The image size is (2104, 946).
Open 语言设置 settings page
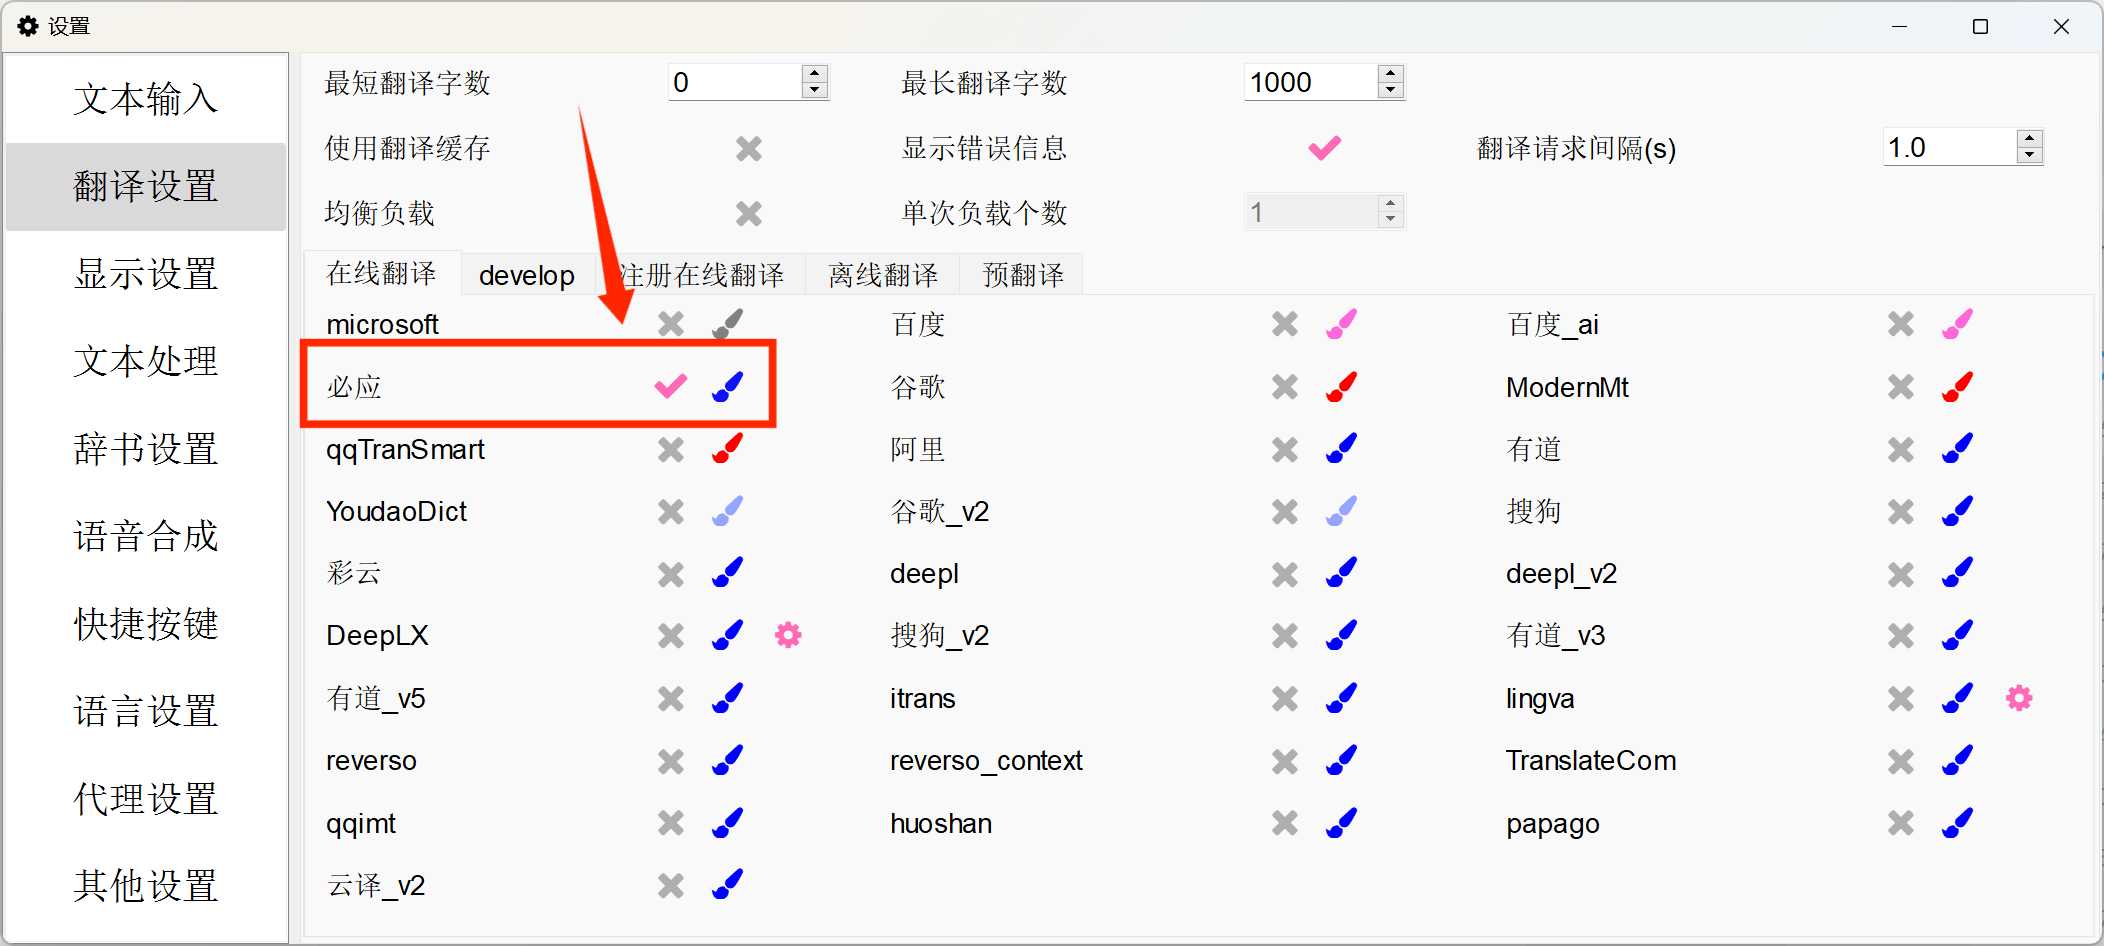(146, 711)
